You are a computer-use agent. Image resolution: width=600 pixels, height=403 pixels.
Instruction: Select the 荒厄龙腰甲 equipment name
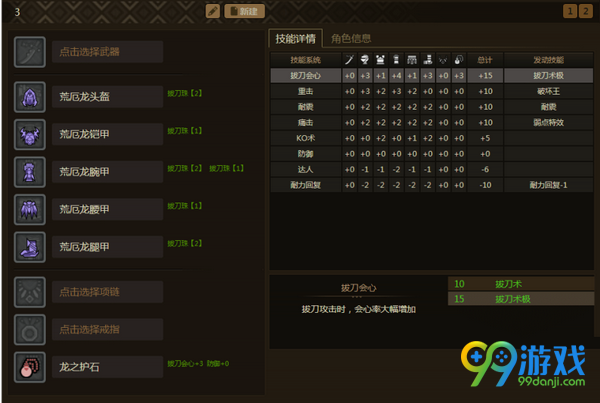click(108, 209)
